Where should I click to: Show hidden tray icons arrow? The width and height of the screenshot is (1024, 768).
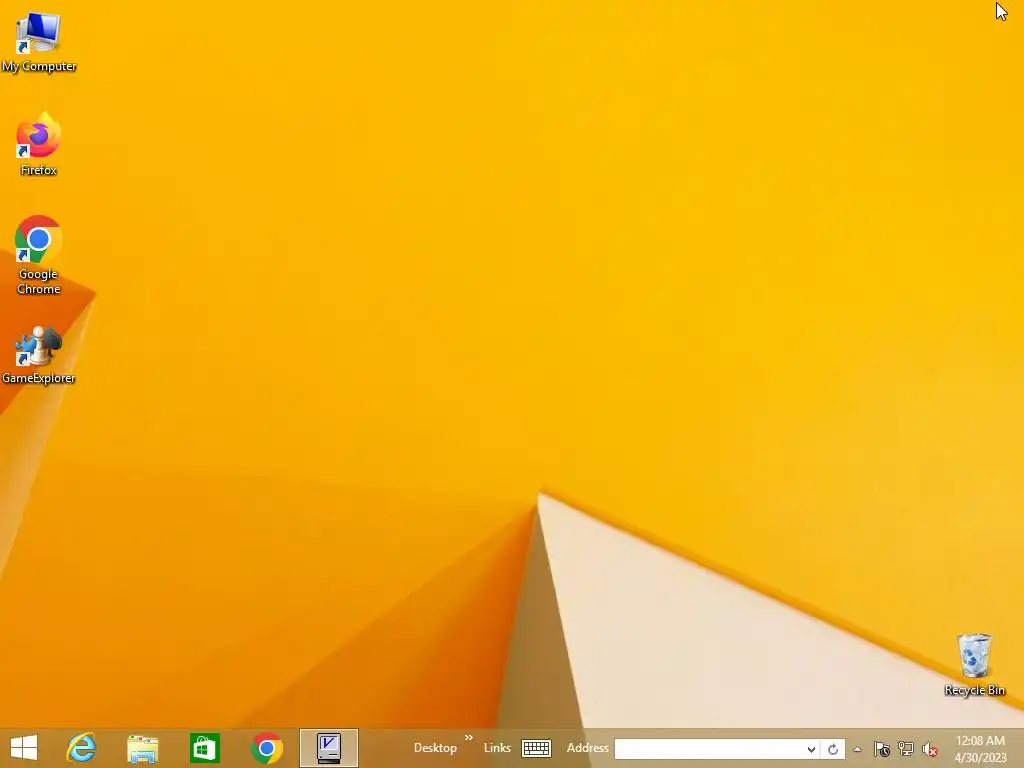[x=857, y=749]
